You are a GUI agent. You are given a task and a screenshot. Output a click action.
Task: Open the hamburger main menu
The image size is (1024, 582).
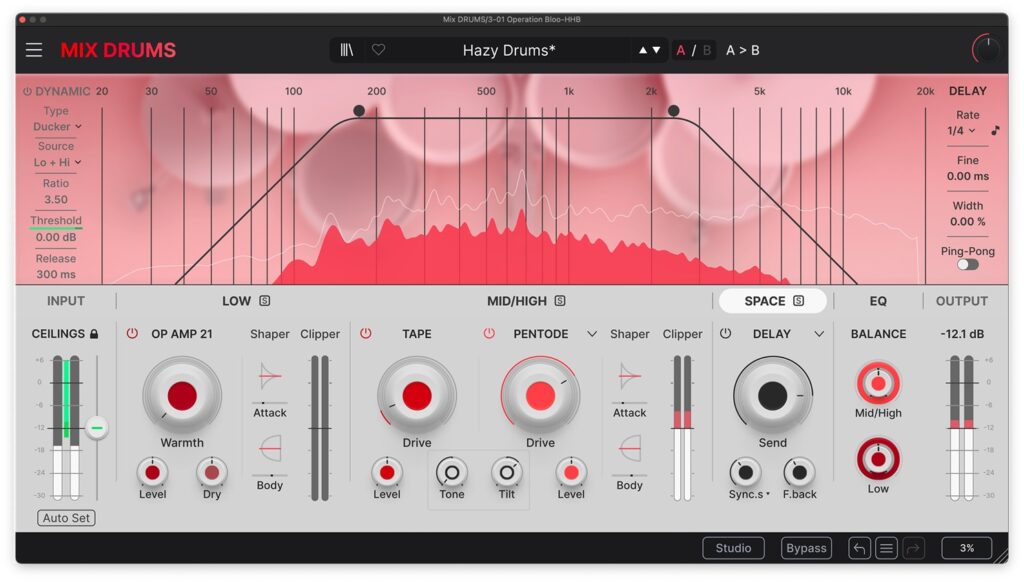[x=34, y=50]
